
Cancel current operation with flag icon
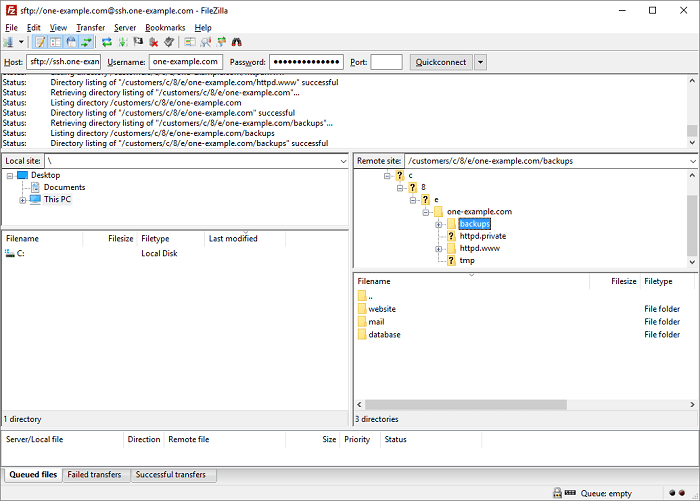(138, 42)
